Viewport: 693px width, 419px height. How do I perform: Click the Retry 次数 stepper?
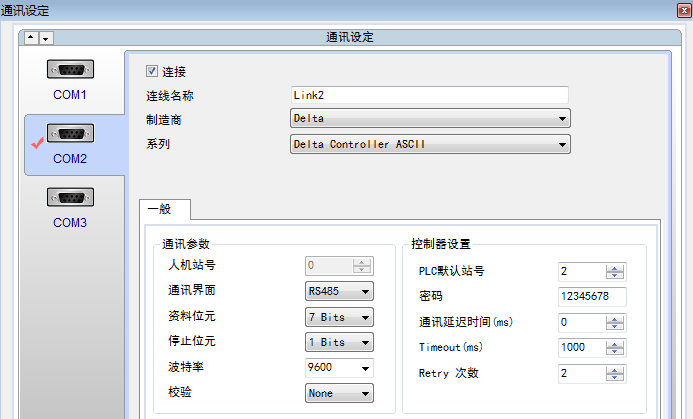592,373
